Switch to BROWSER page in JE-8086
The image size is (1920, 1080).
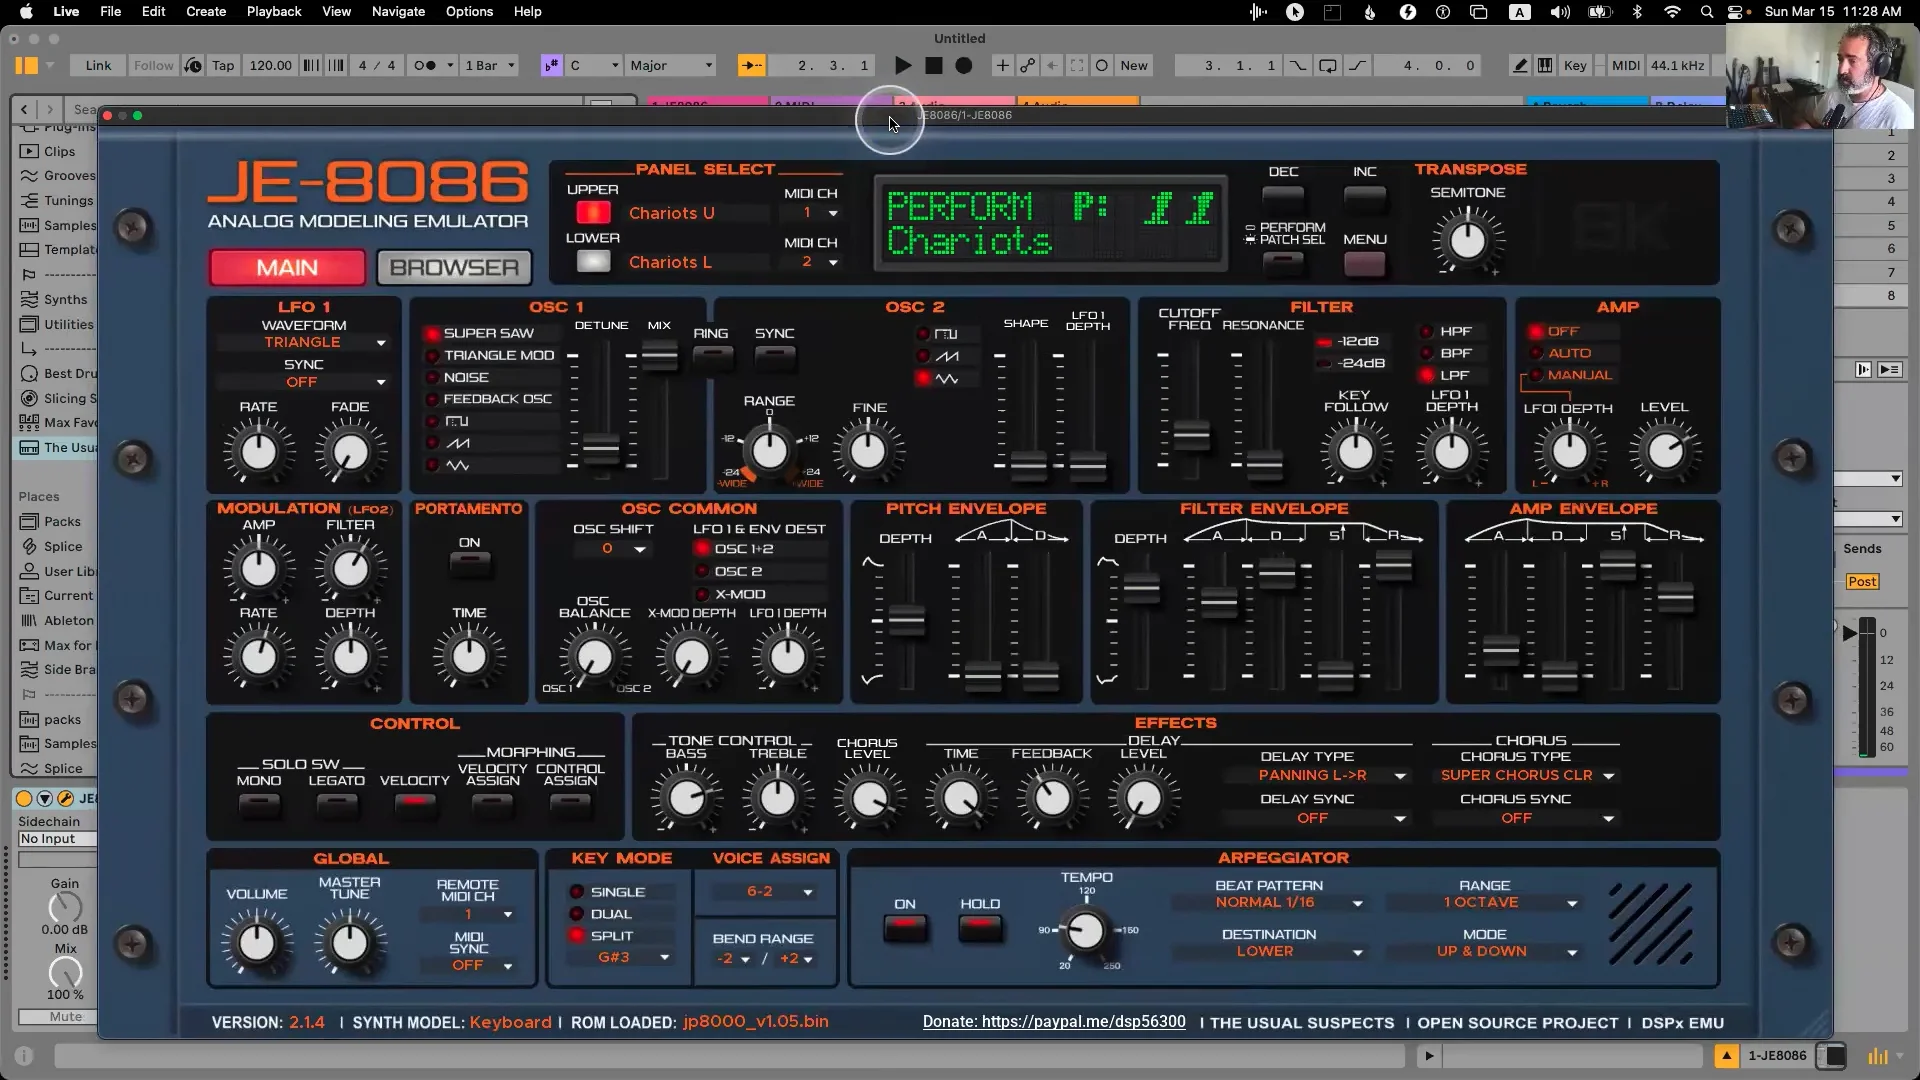[x=454, y=268]
